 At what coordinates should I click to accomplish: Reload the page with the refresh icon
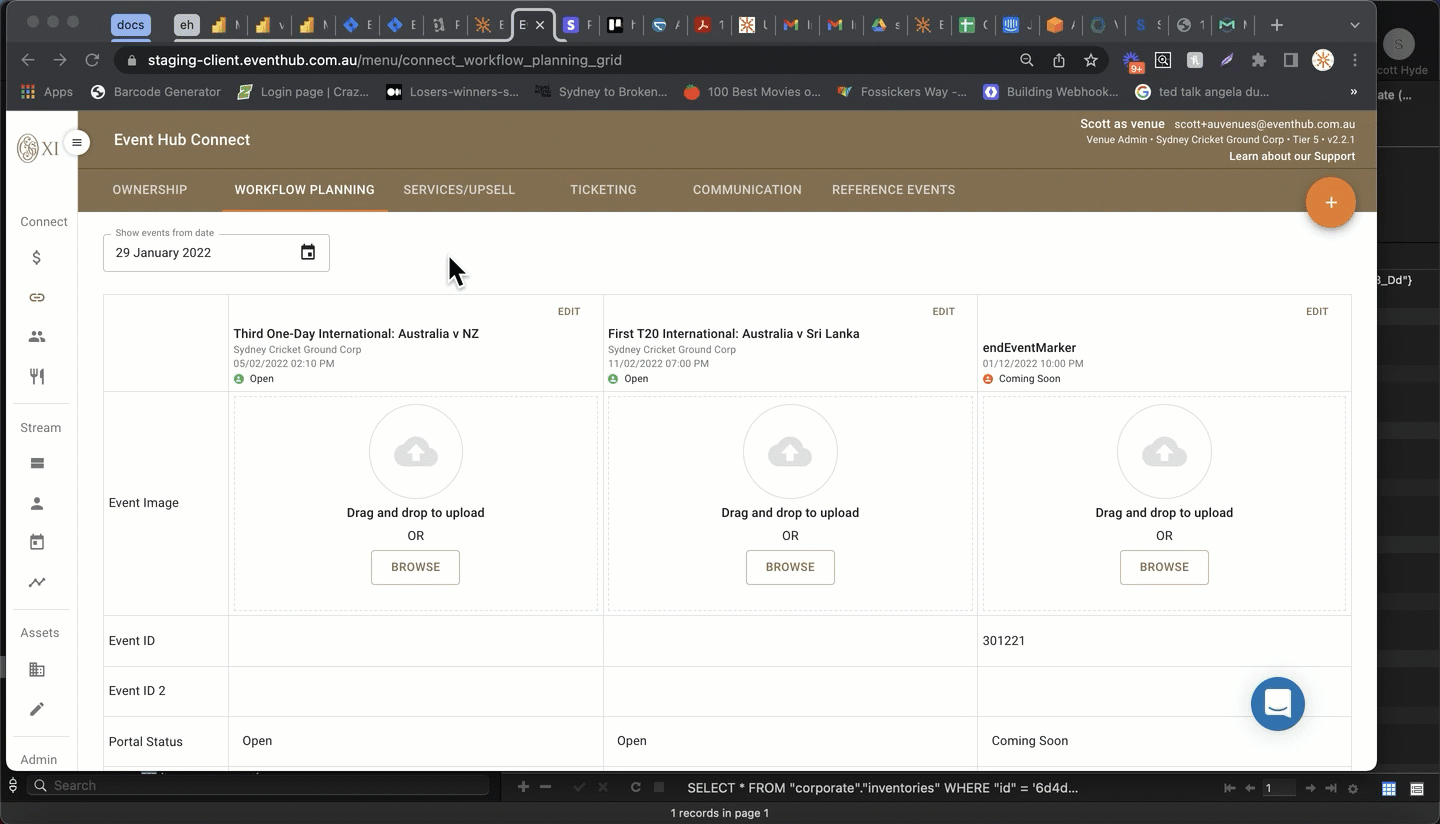[x=92, y=60]
